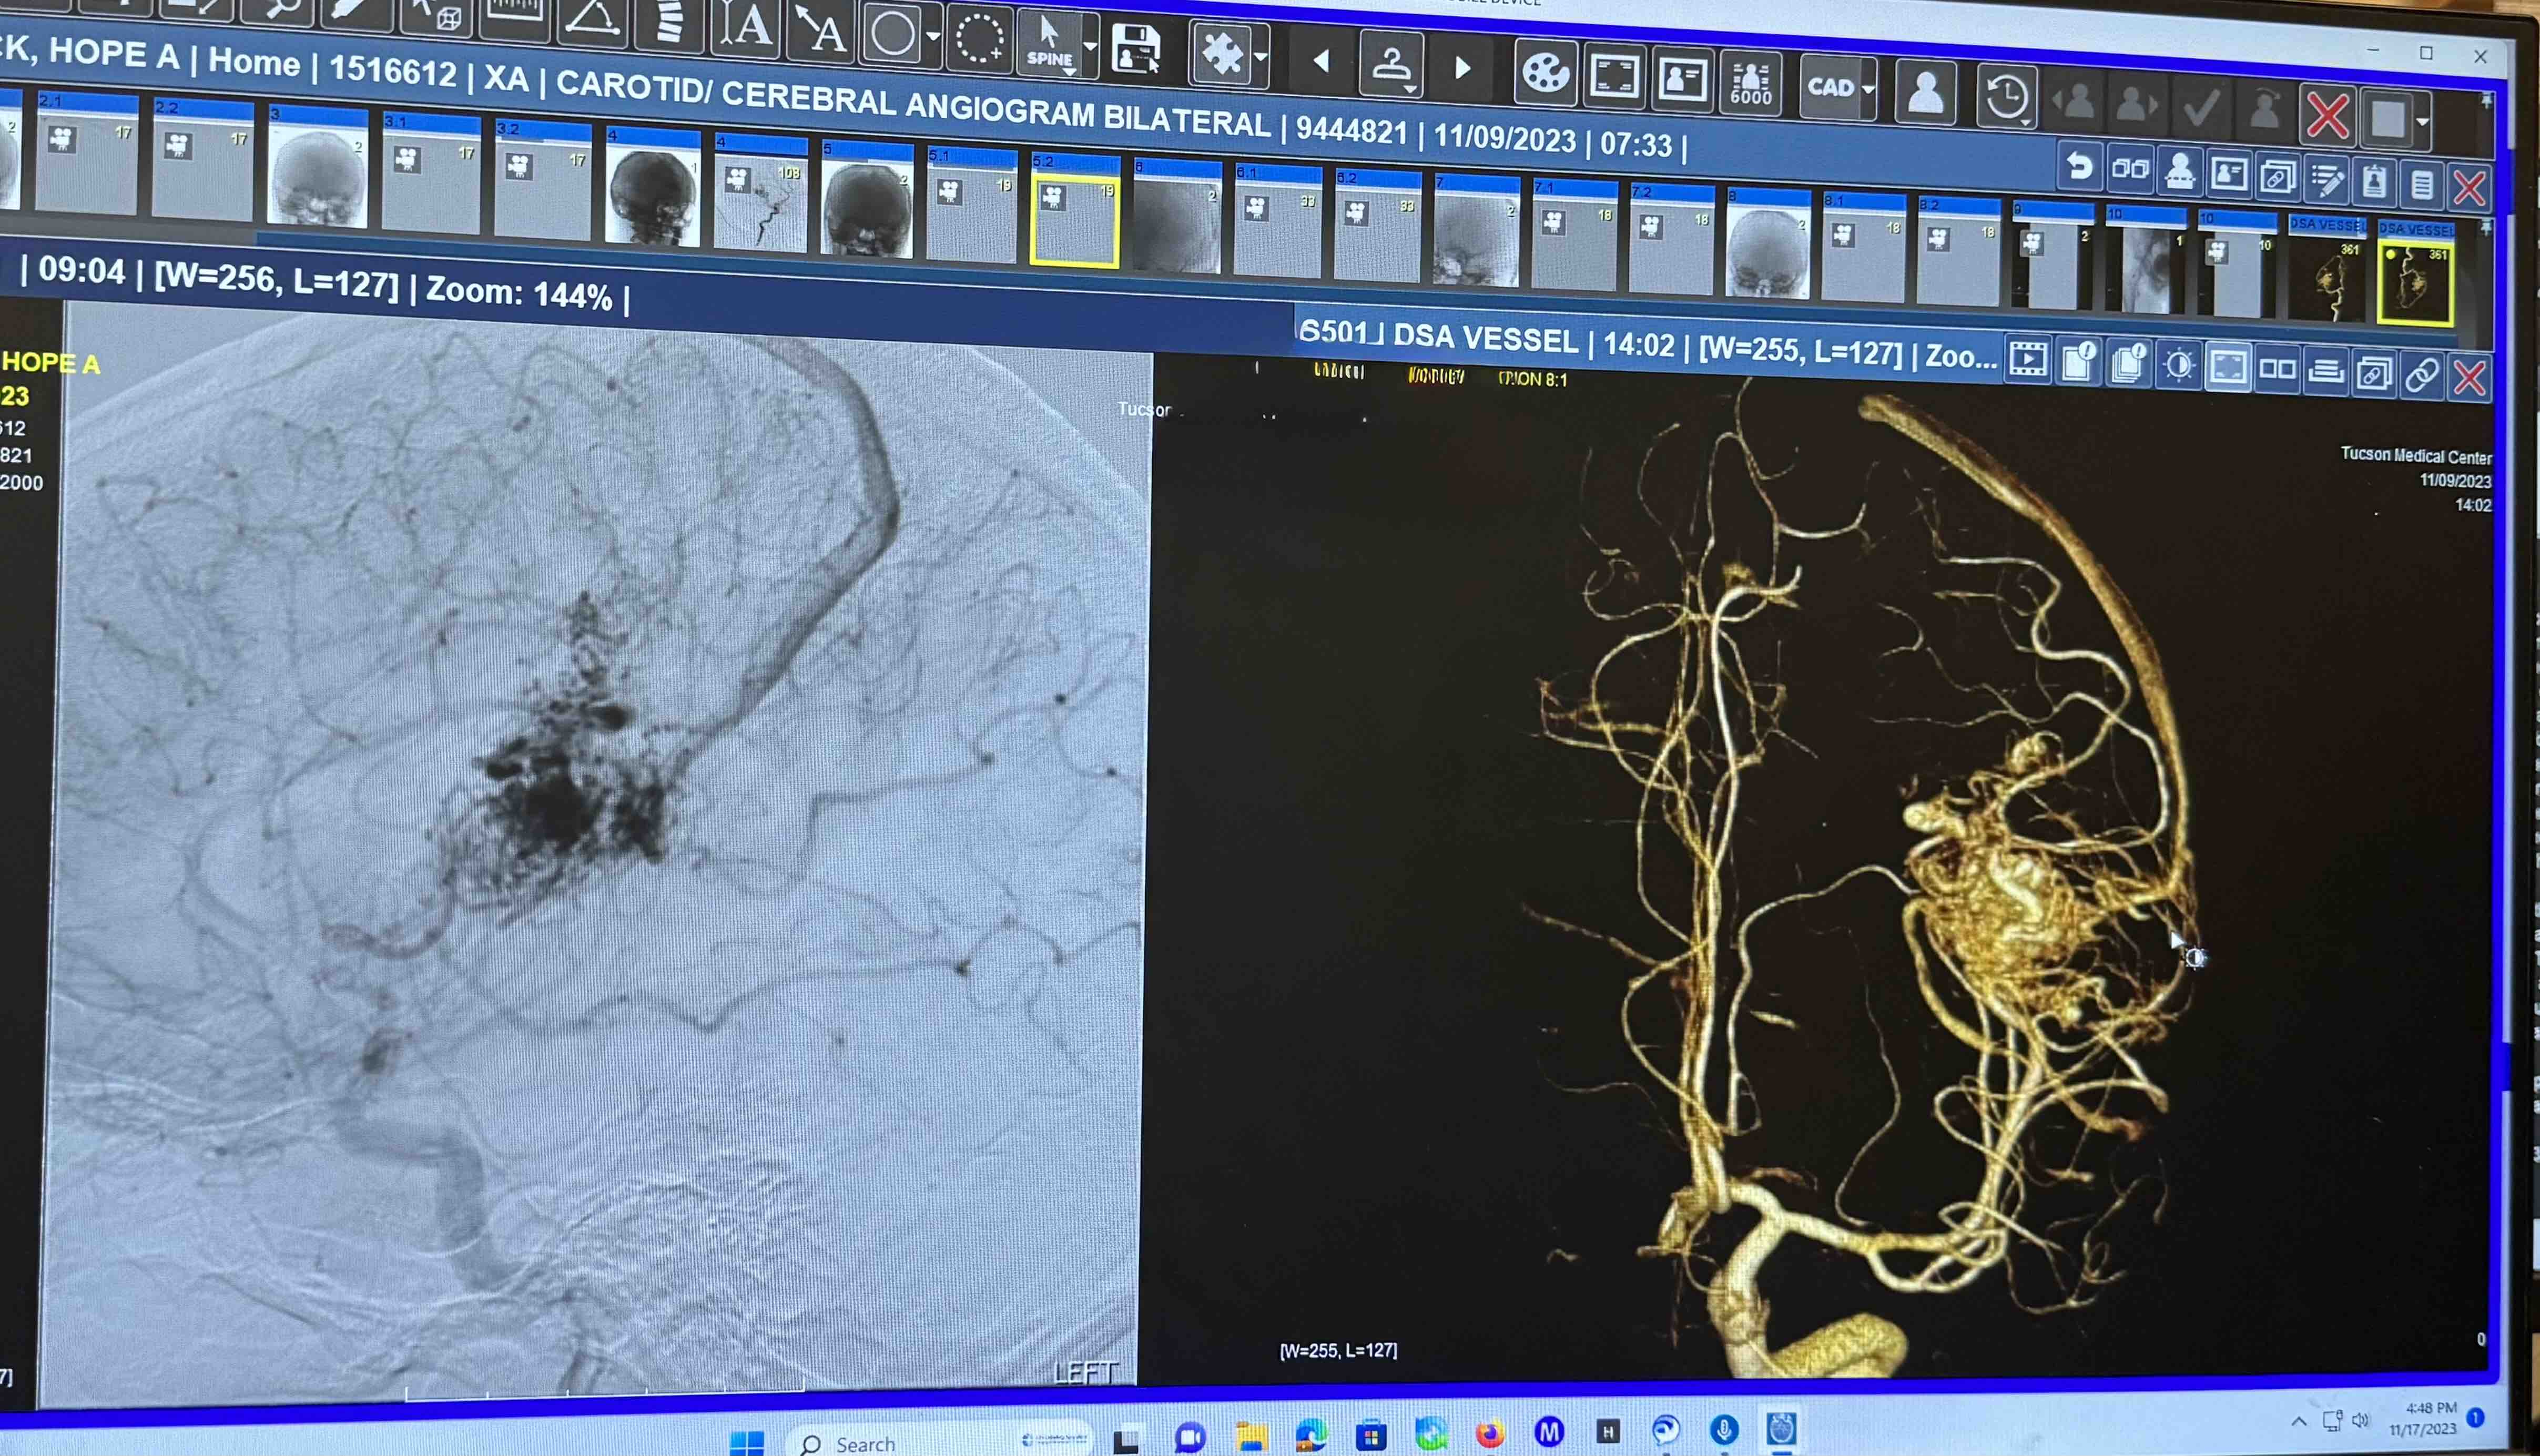2540x1456 pixels.
Task: Open series 4 thumbnail with 108 frames
Action: click(x=761, y=203)
